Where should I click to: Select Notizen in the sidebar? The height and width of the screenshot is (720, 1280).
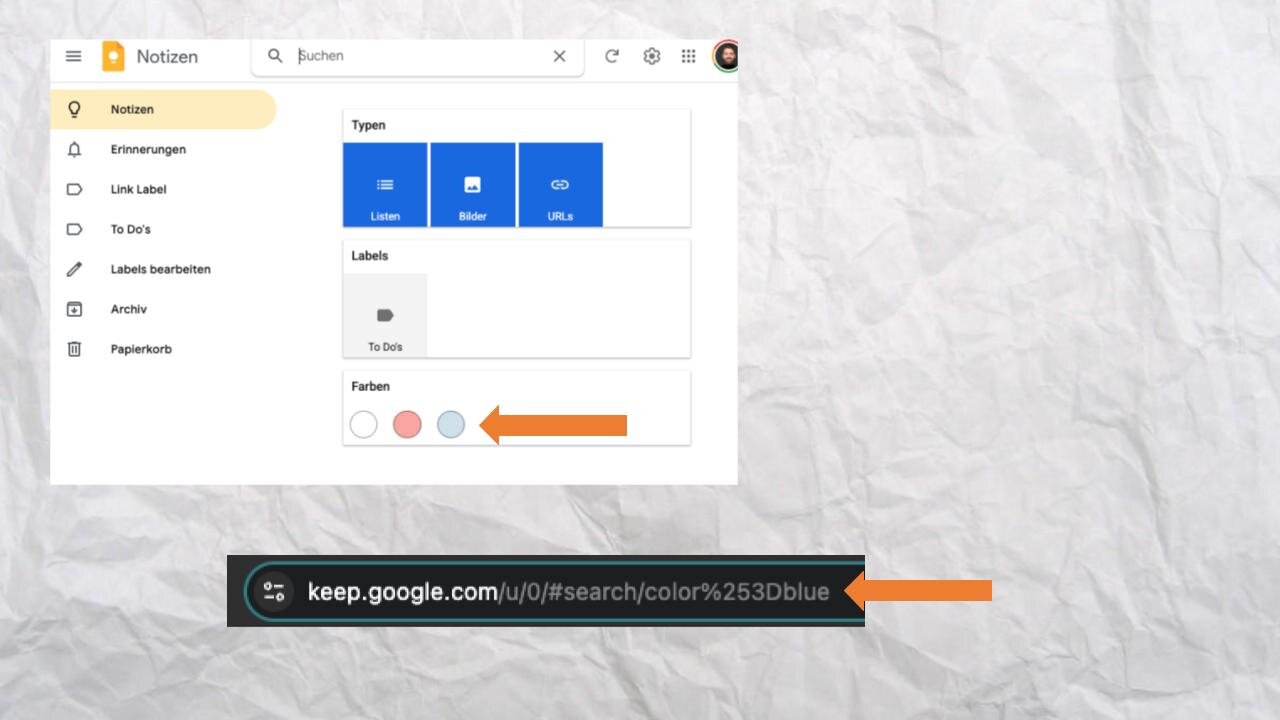[x=132, y=109]
